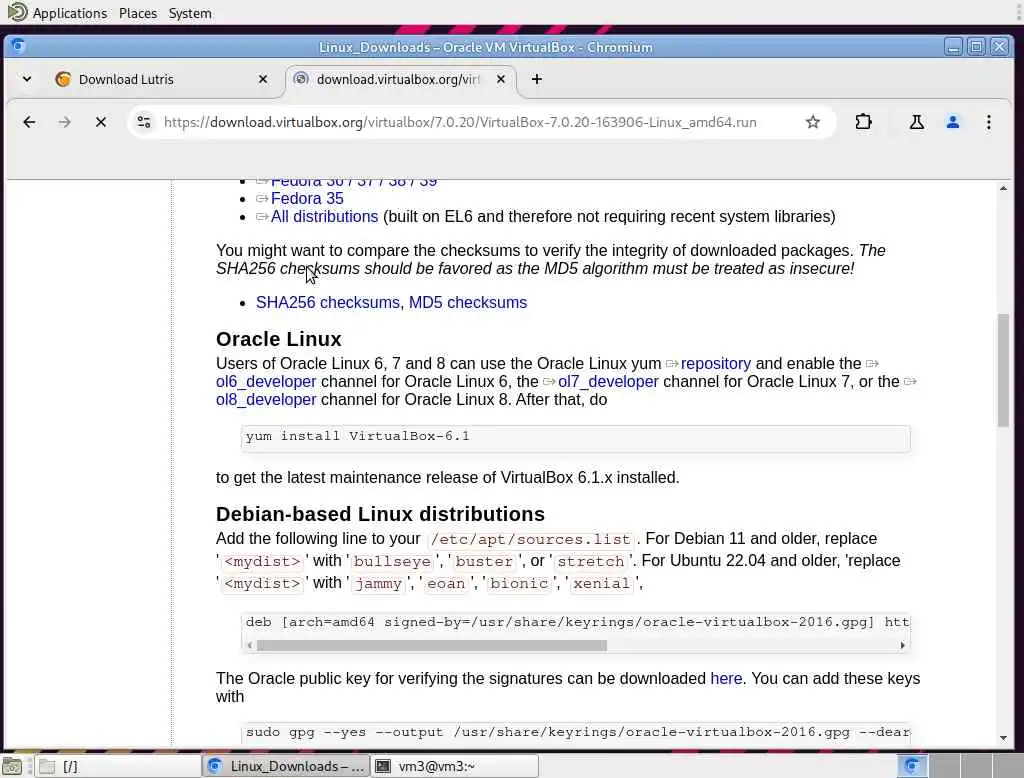Open All distributions download link
The image size is (1024, 778).
pos(324,217)
